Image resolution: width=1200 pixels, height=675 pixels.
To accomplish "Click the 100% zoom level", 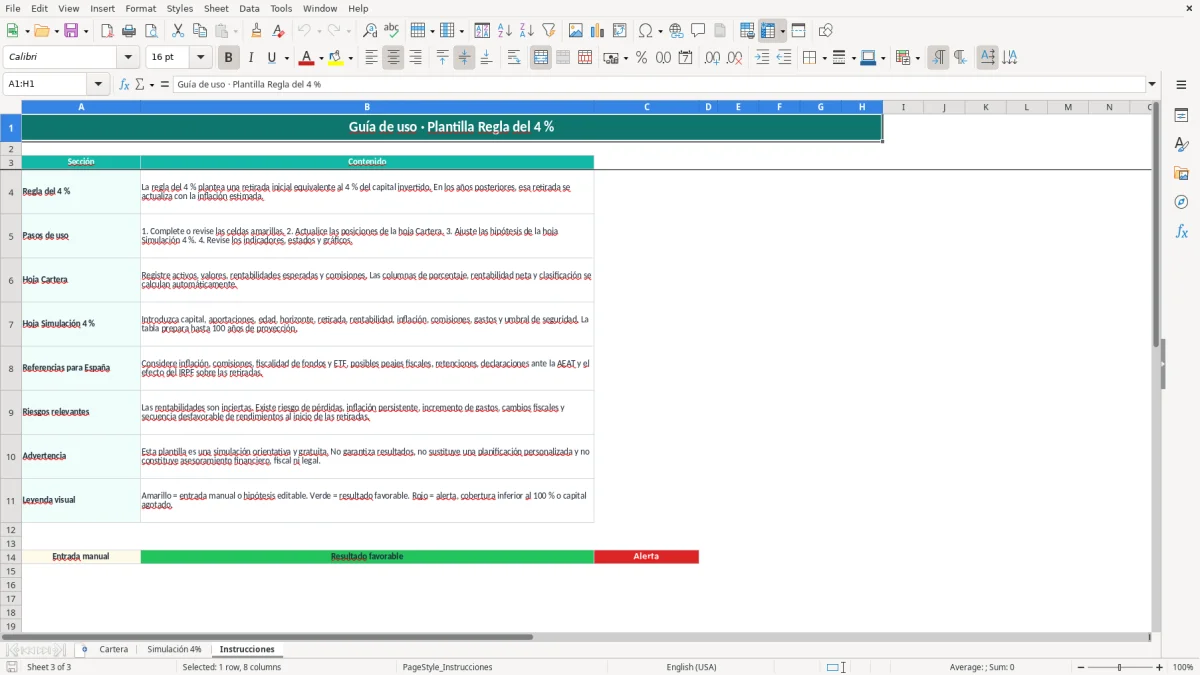I will (1183, 667).
